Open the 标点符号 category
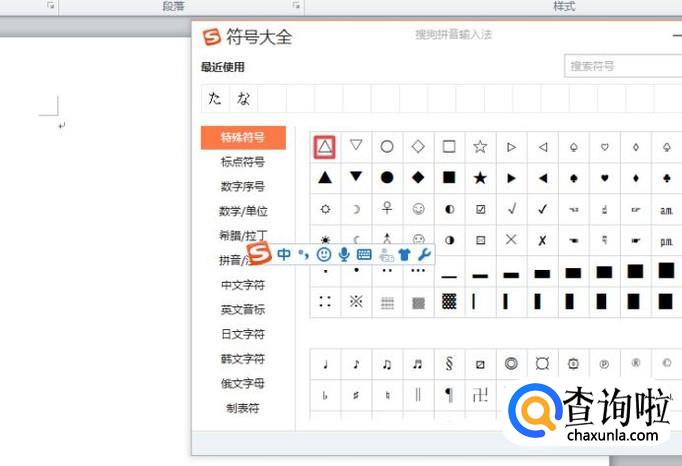 point(243,162)
